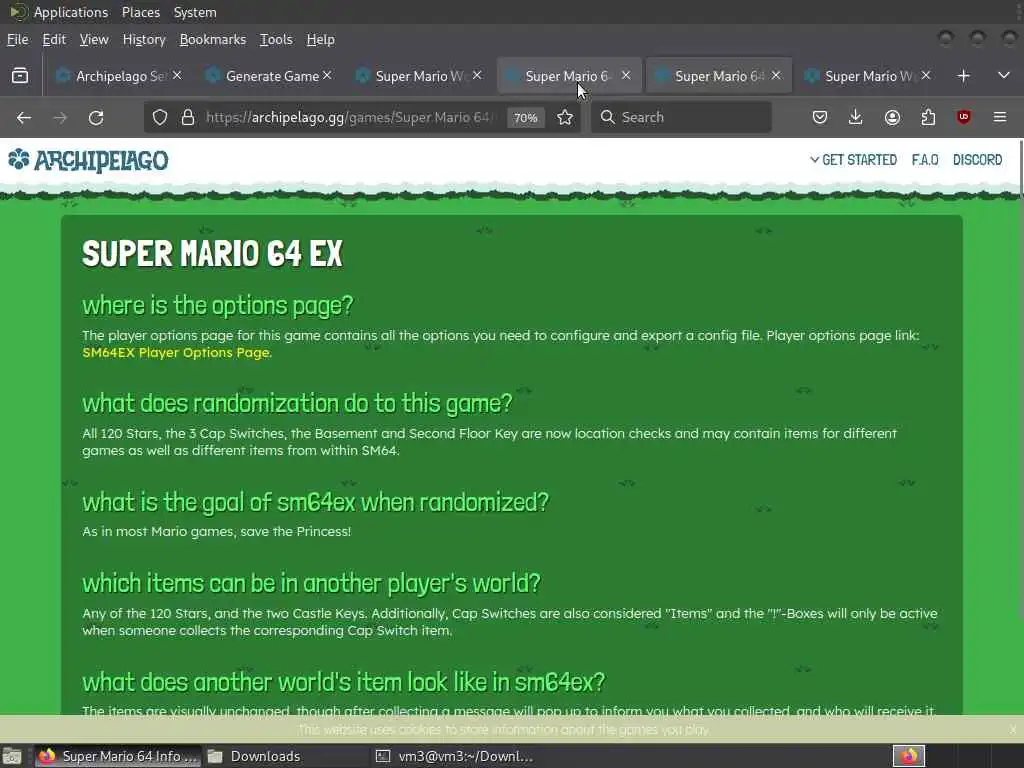This screenshot has height=768, width=1024.
Task: Open the Firefox hamburger application menu
Action: pyautogui.click(x=1000, y=118)
